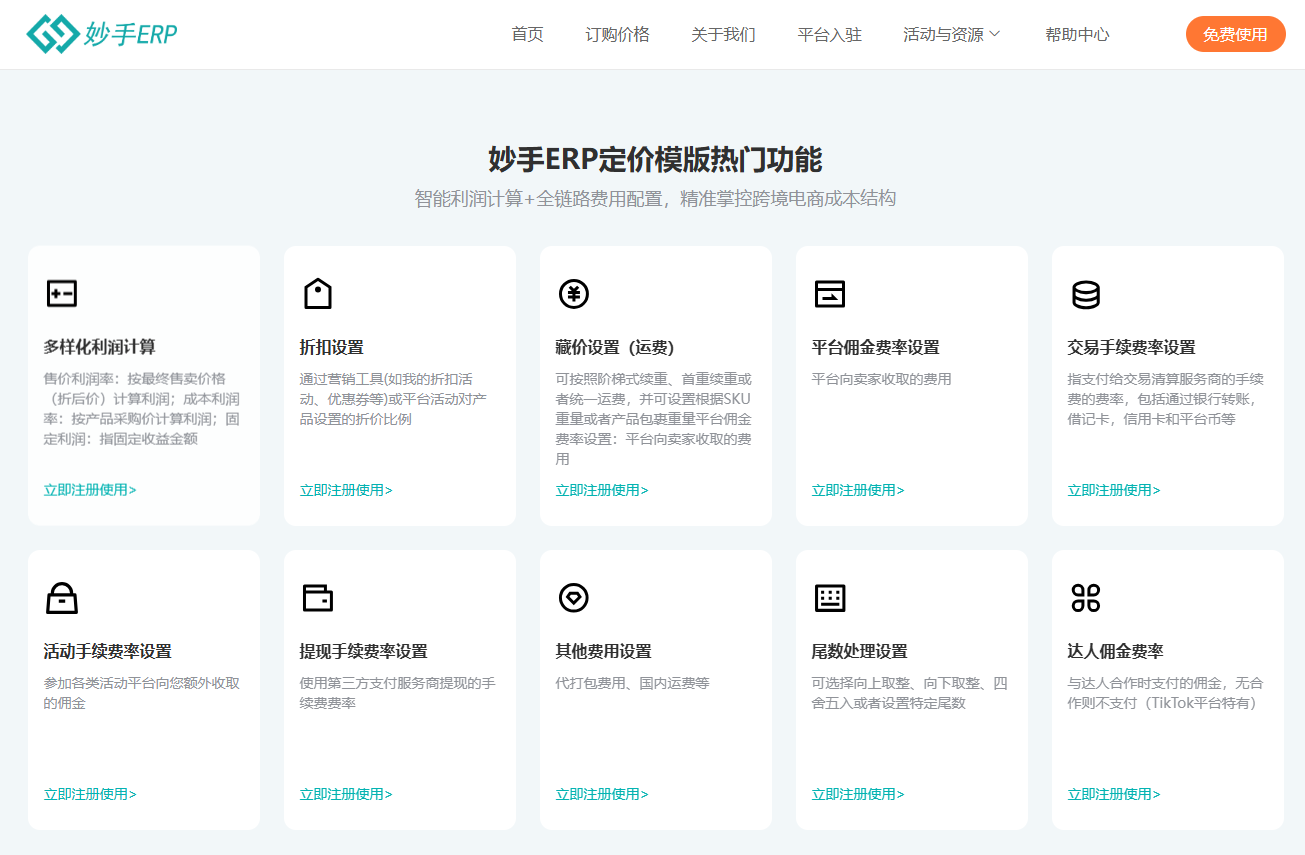Click the 多样化利润计算 card title
The width and height of the screenshot is (1305, 855).
pos(100,347)
